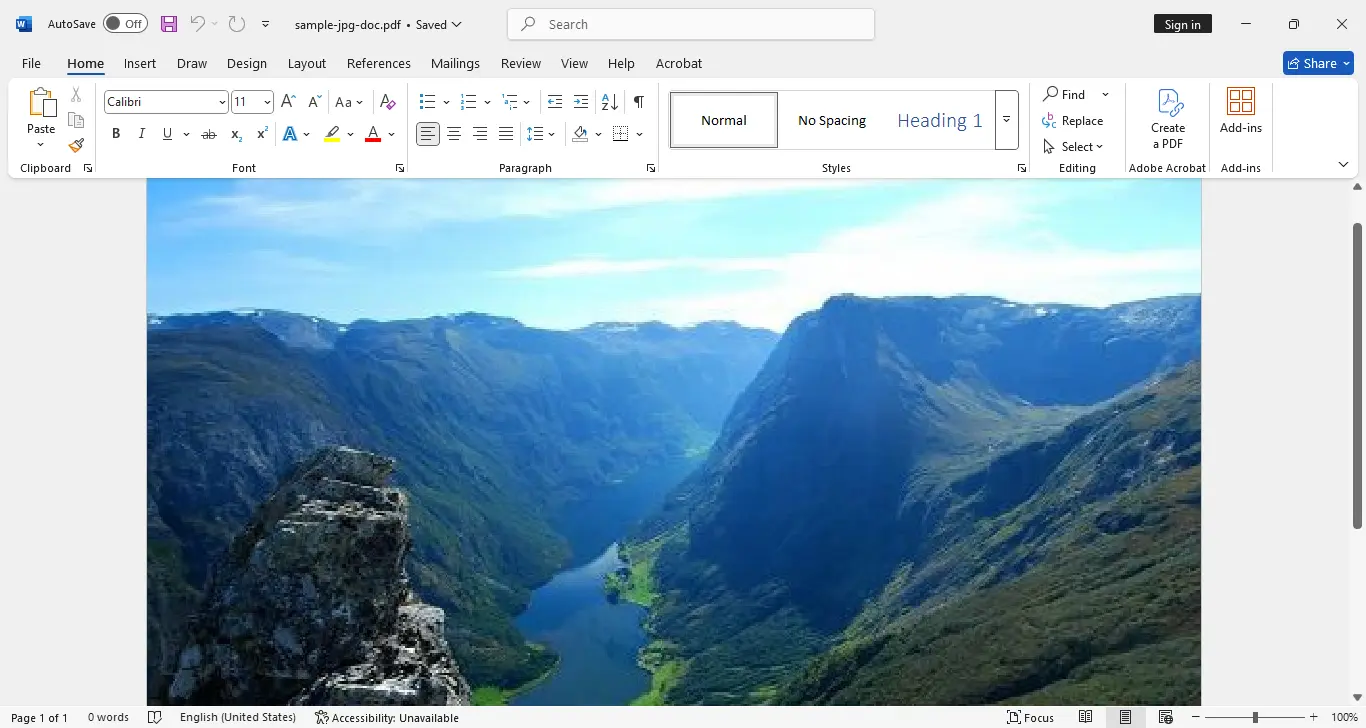
Task: Apply Strikethrough formatting
Action: (x=209, y=134)
